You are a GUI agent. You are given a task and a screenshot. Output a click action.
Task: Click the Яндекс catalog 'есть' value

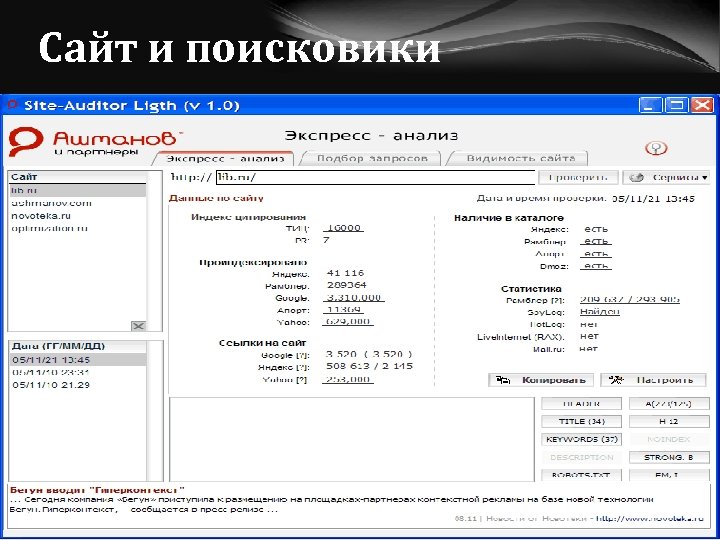(x=596, y=229)
